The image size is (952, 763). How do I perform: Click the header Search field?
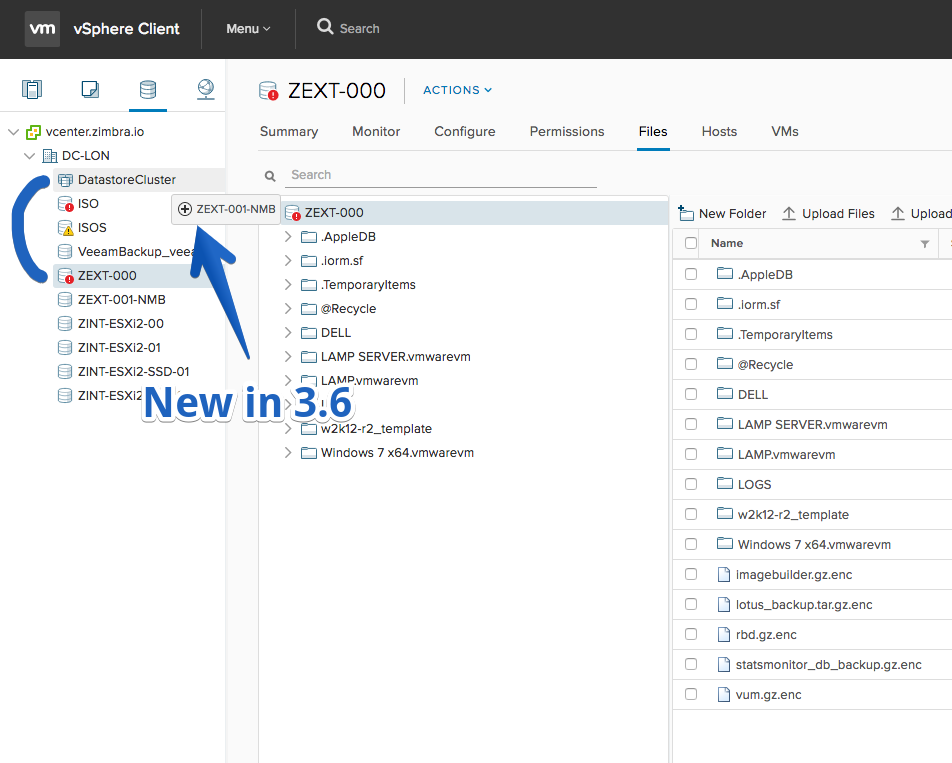[x=359, y=29]
